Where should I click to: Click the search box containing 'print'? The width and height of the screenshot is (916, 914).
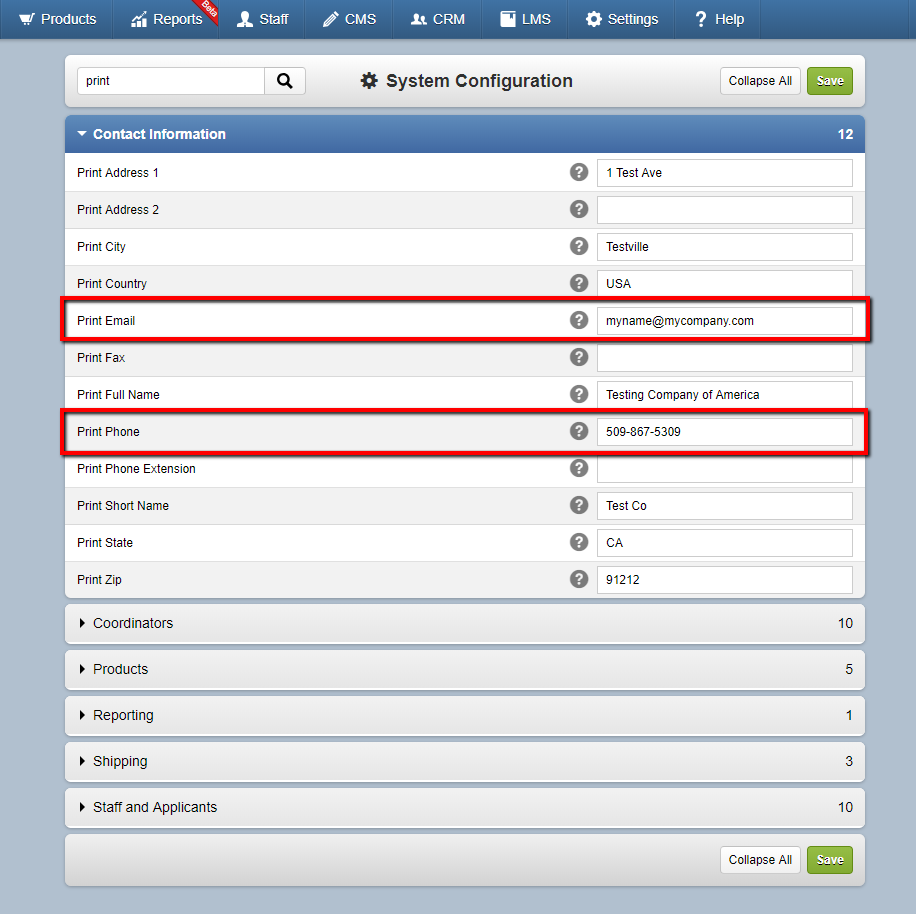(170, 81)
